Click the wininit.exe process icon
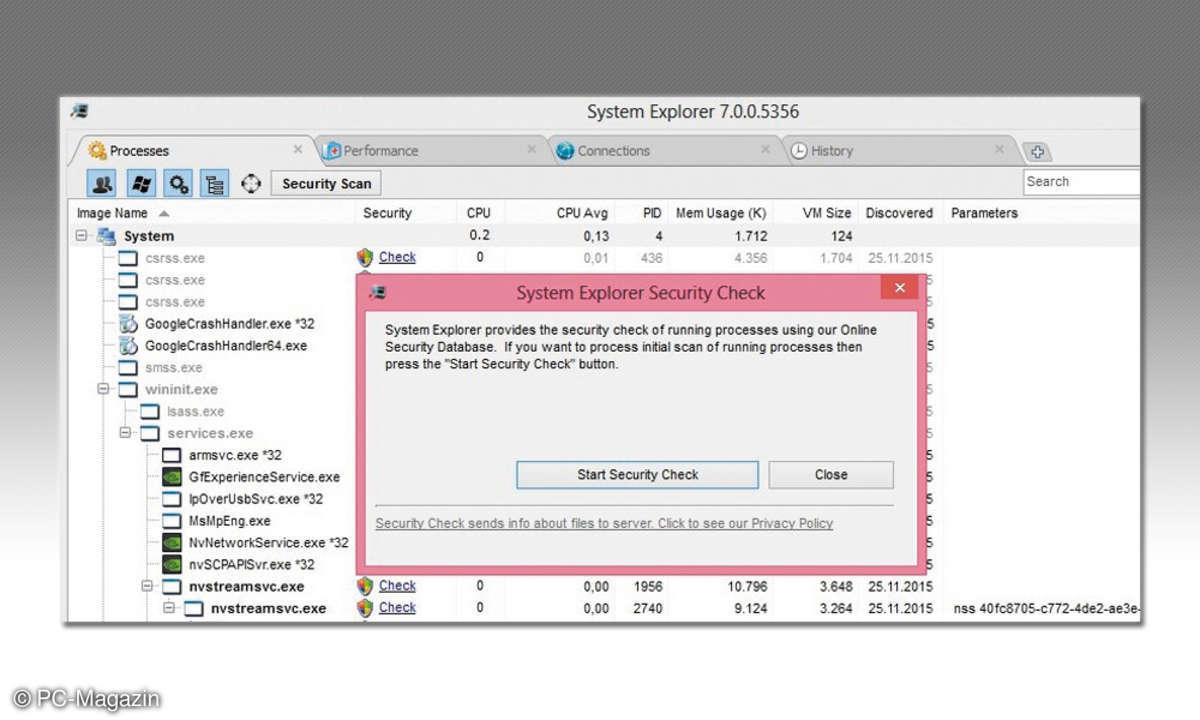Screen dimensions: 1200x720 128,389
